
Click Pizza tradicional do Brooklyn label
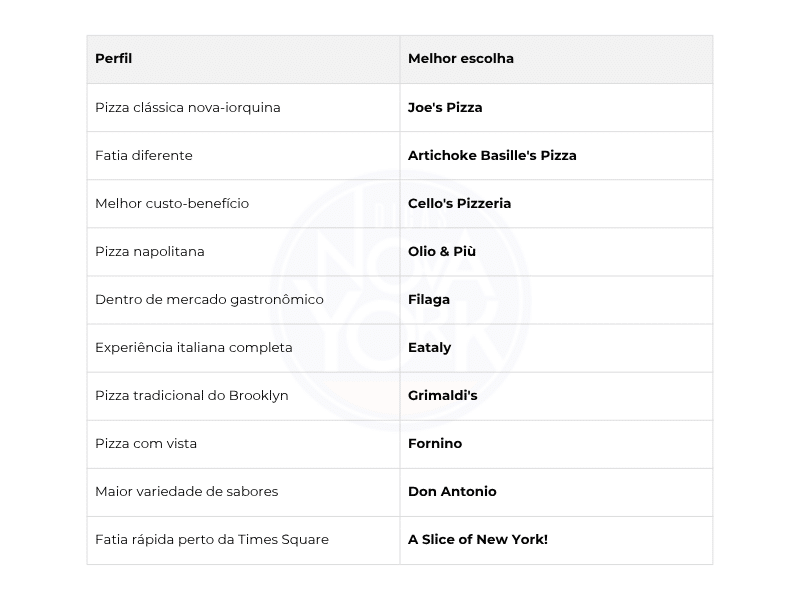tap(192, 396)
